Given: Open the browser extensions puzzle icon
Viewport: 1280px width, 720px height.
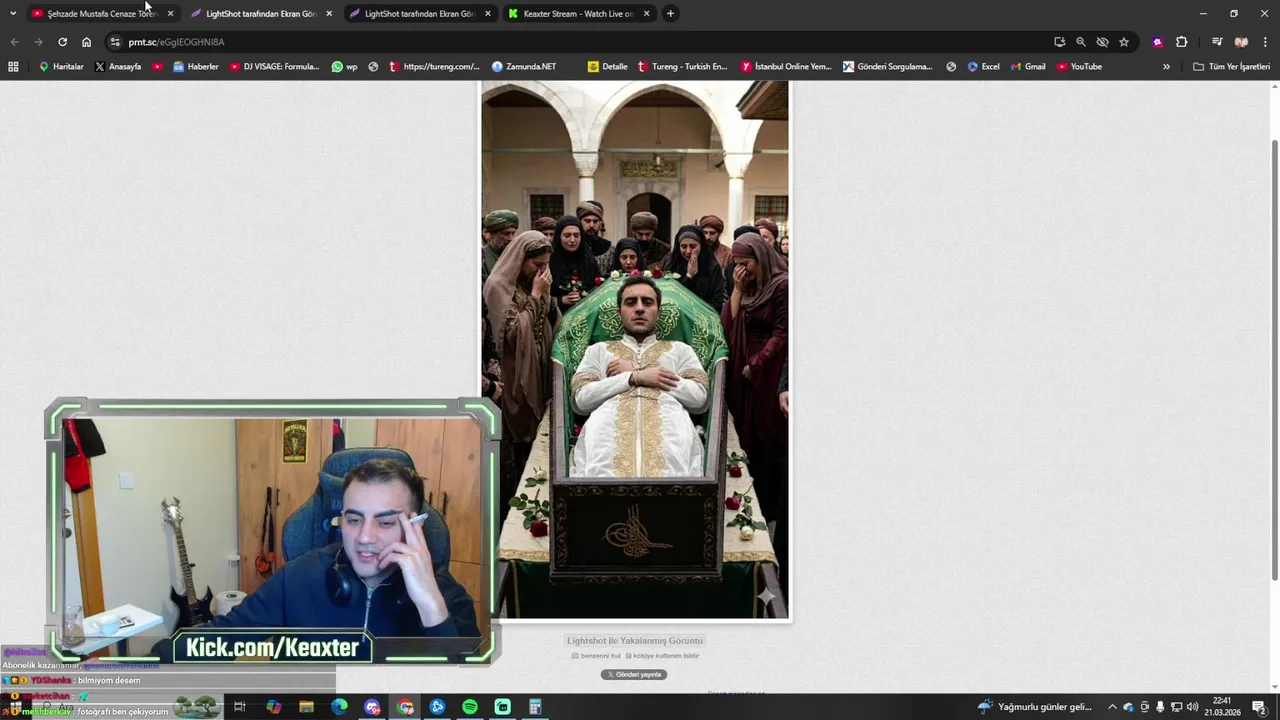Looking at the screenshot, I should tap(1182, 42).
